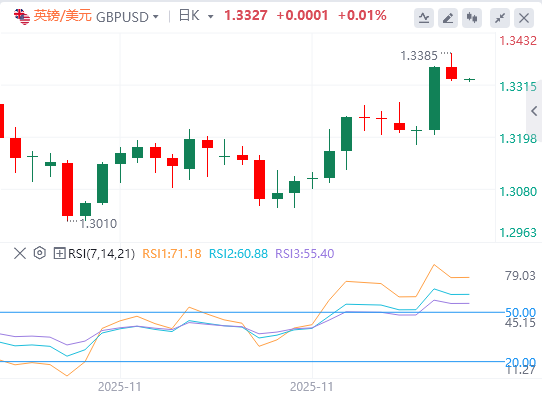Select the RSI3:55.40 purple value
Image resolution: width=542 pixels, height=399 pixels.
(305, 254)
